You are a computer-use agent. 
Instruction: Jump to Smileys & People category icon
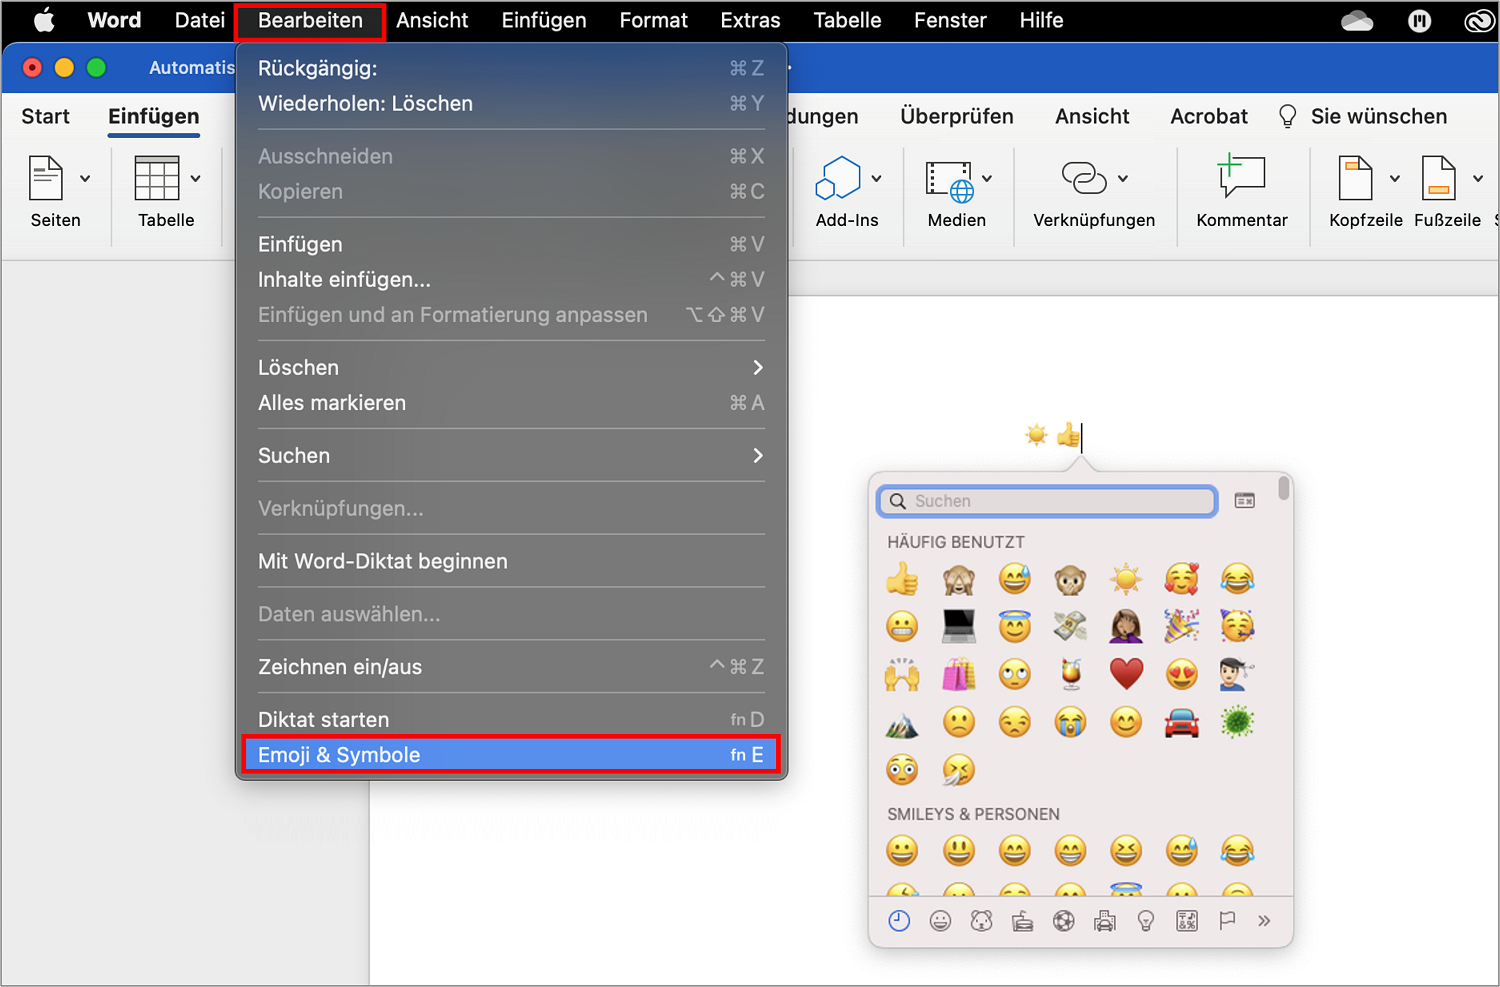click(940, 921)
